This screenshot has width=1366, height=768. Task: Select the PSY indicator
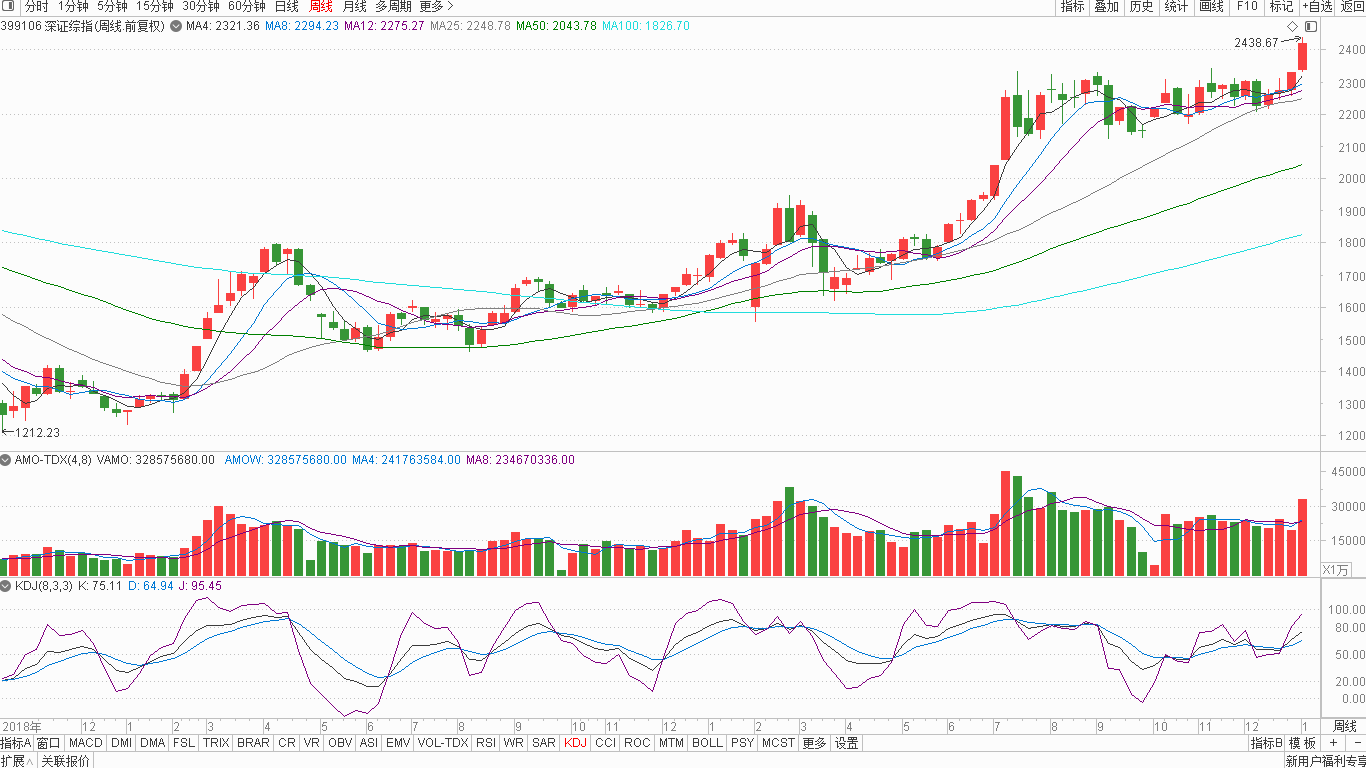pyautogui.click(x=742, y=743)
